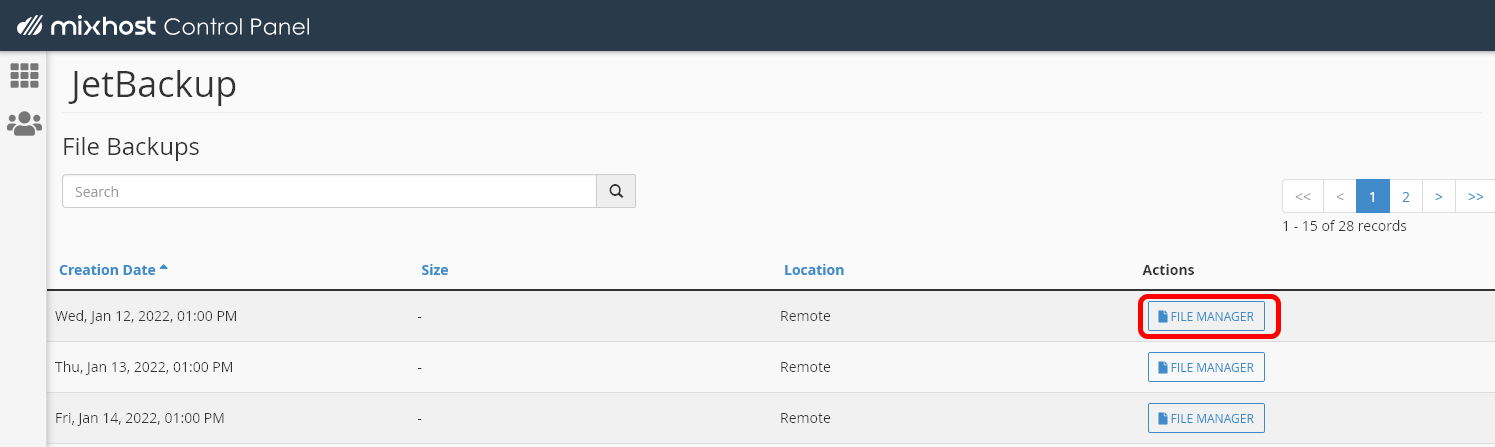Sort by Creation Date column

[x=107, y=270]
